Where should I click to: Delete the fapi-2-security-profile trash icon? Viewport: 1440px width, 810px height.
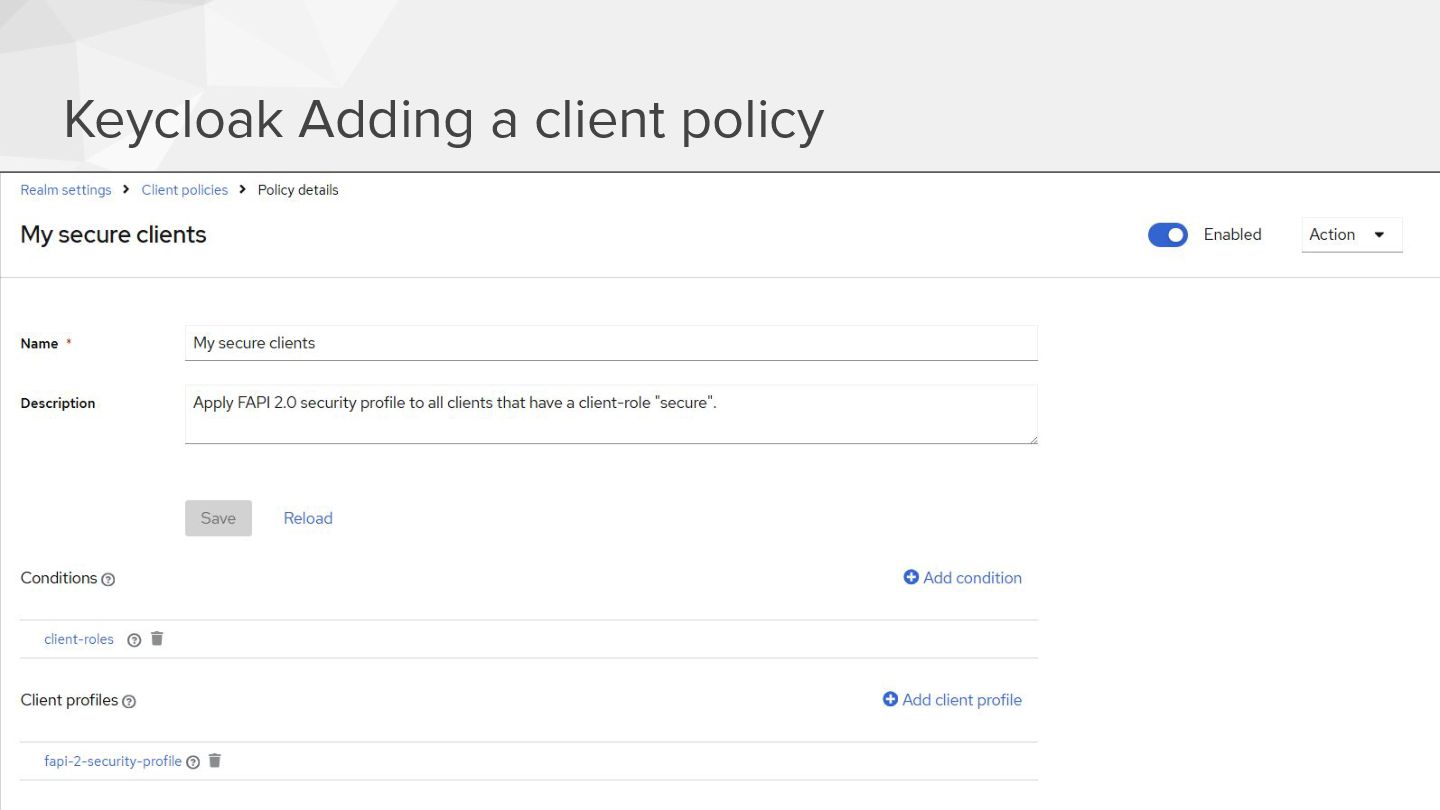214,761
